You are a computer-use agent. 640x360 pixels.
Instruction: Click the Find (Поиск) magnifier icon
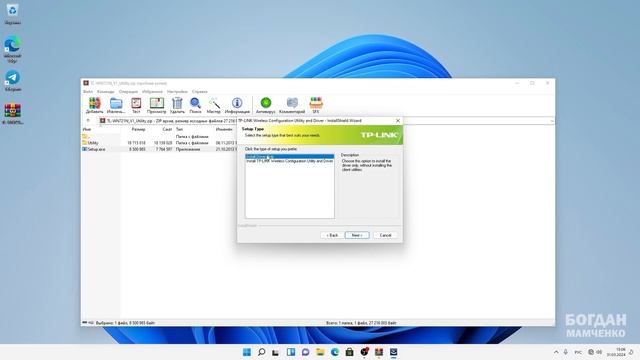(x=195, y=105)
